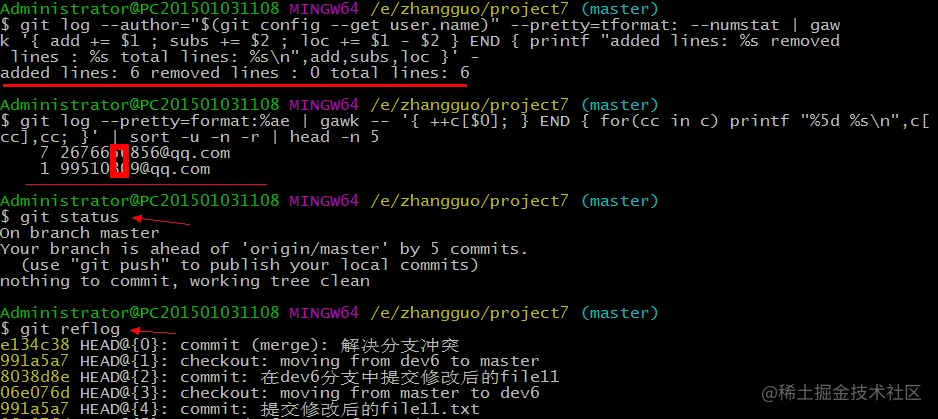The height and width of the screenshot is (419, 938).
Task: Click the git reflog command text
Action: coord(69,329)
